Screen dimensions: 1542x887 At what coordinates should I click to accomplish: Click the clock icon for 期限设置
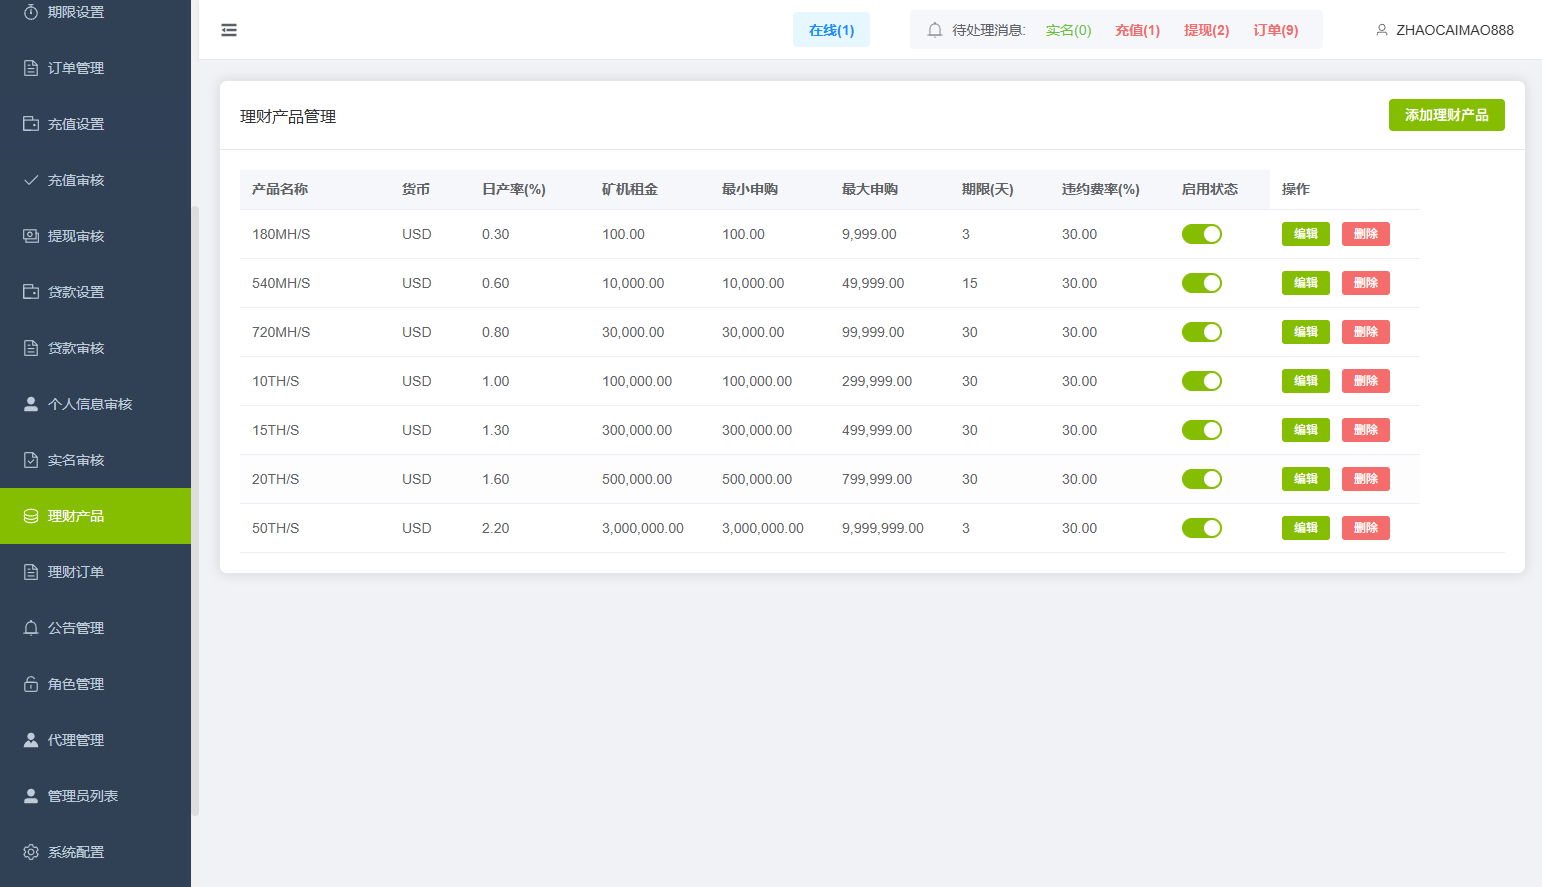(31, 12)
